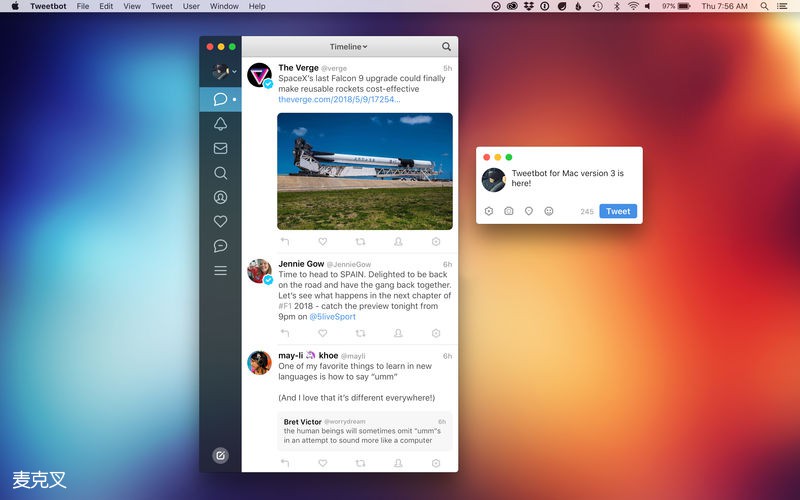800x500 pixels.
Task: Open gear actions on The Verge tweet
Action: (436, 241)
